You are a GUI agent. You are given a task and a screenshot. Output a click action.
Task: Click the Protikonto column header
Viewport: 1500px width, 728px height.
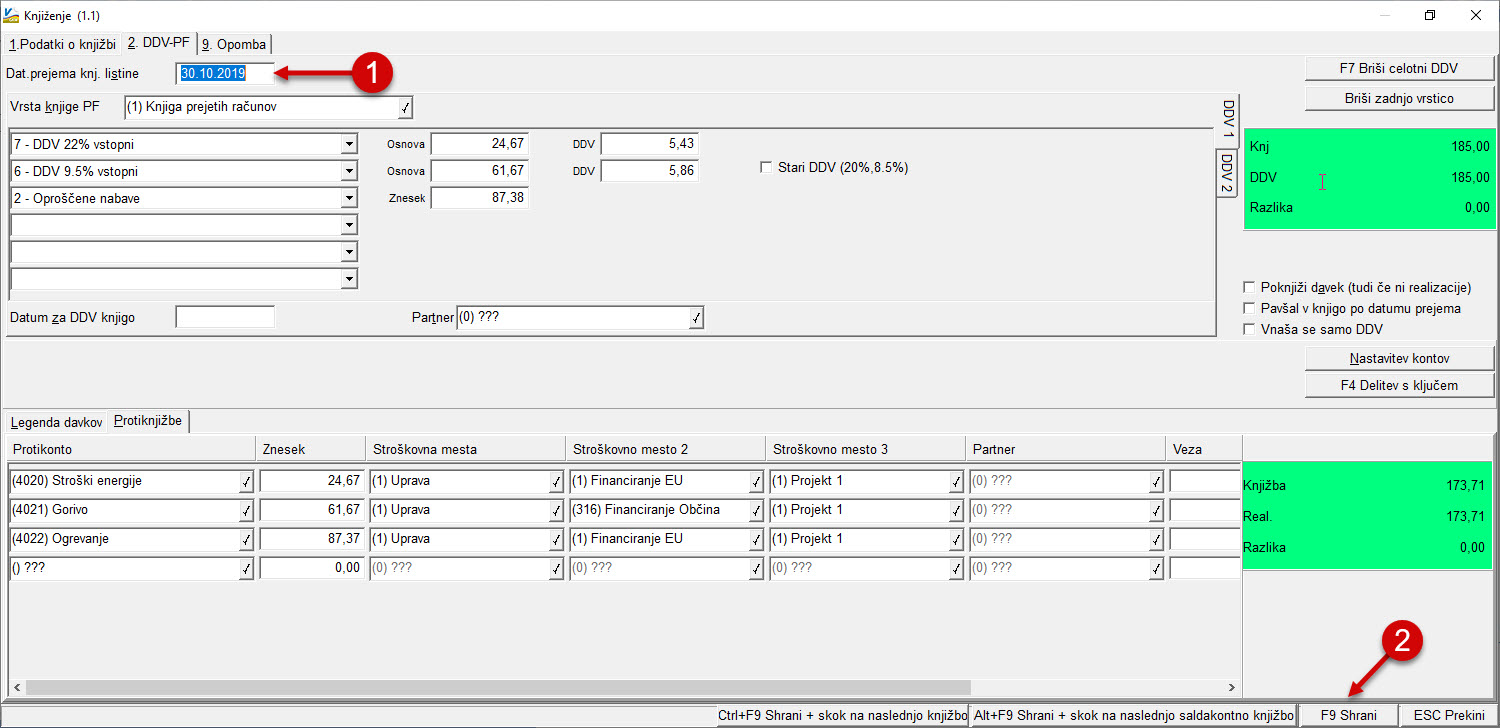(x=132, y=450)
